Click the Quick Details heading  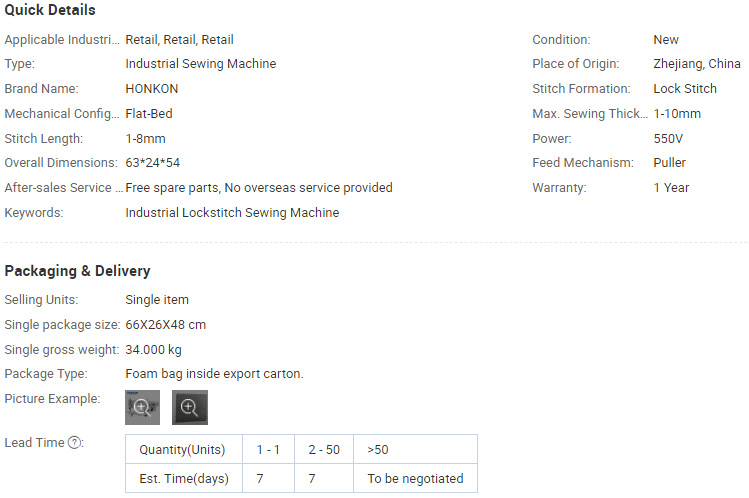coord(50,10)
